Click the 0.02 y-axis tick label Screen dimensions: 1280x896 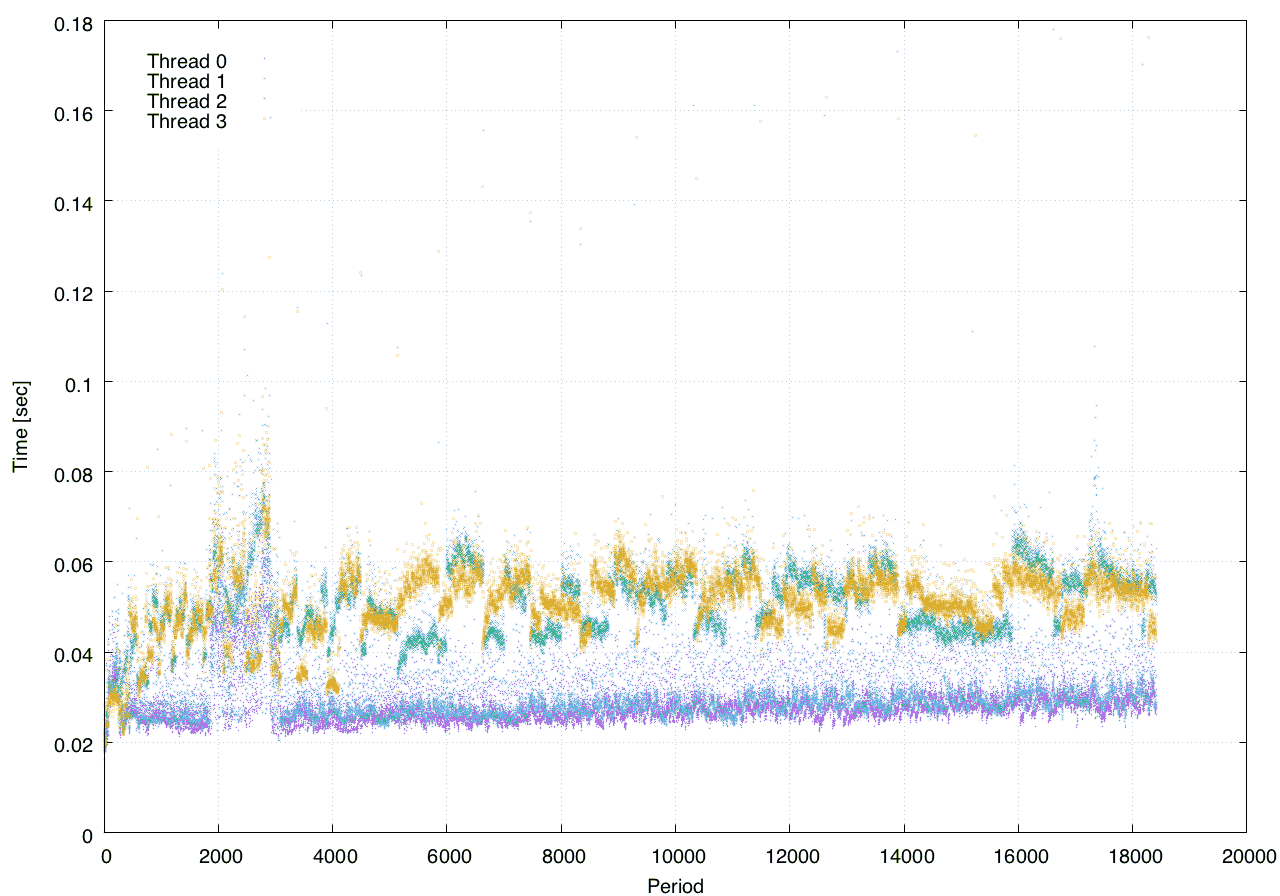[x=75, y=744]
